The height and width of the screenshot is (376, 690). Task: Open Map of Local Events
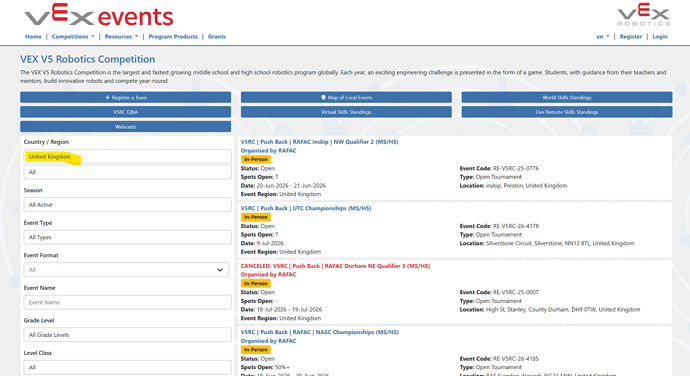pos(346,97)
